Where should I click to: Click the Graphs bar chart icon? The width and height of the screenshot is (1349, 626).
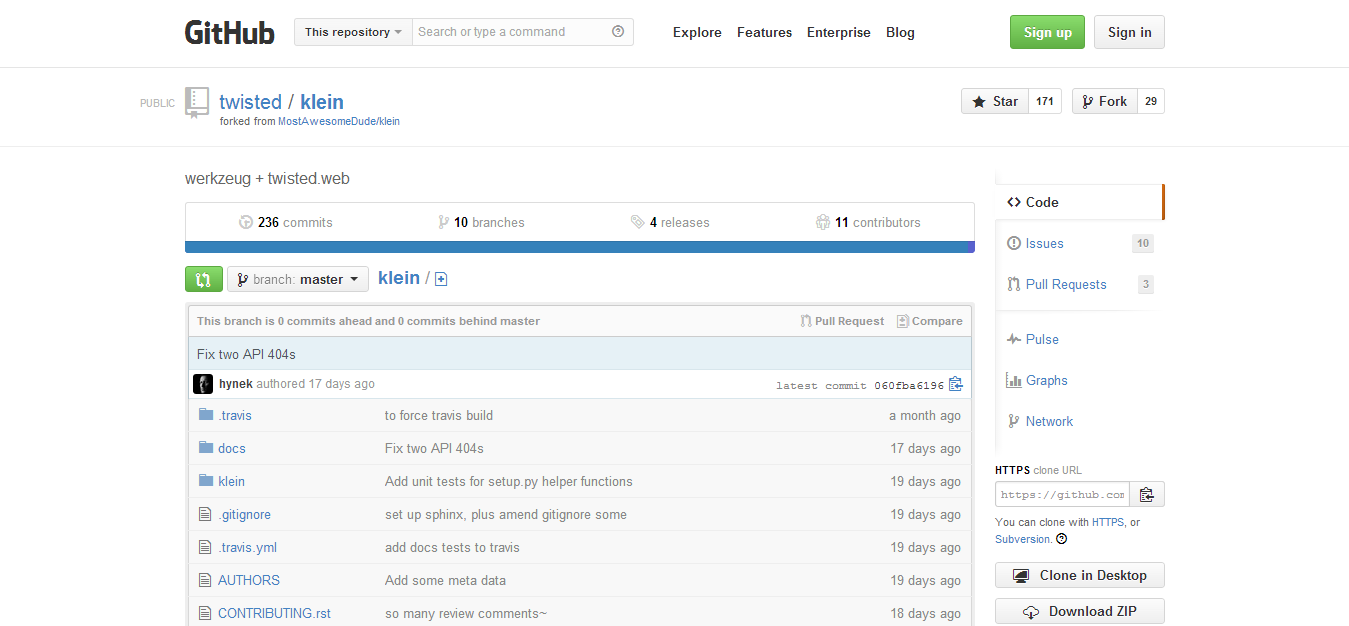coord(1014,380)
